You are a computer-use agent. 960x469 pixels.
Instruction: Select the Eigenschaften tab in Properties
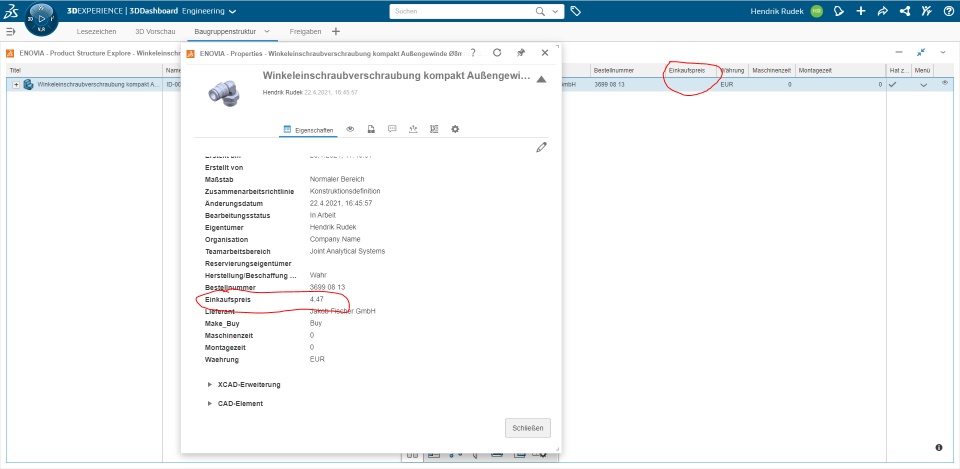[x=309, y=130]
